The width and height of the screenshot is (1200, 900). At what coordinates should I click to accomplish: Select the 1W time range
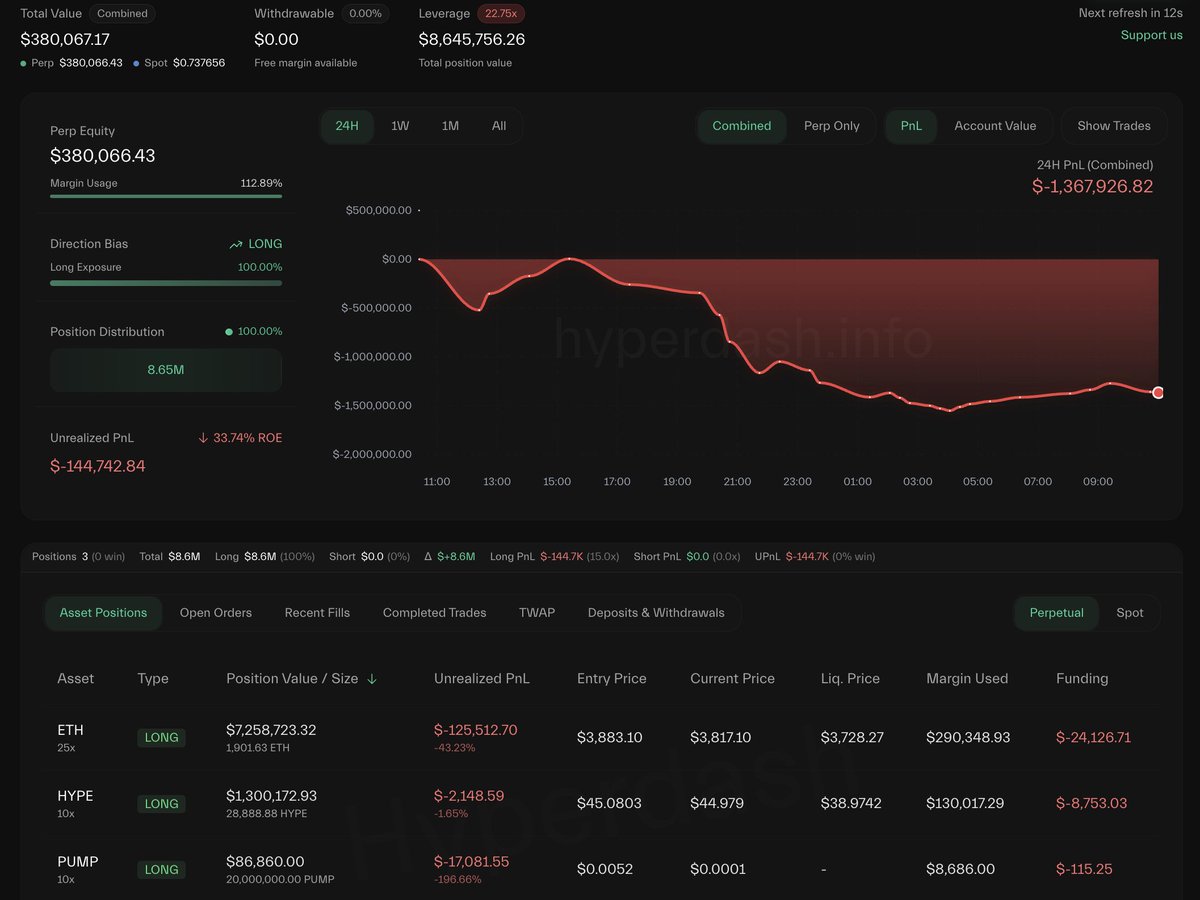(400, 126)
